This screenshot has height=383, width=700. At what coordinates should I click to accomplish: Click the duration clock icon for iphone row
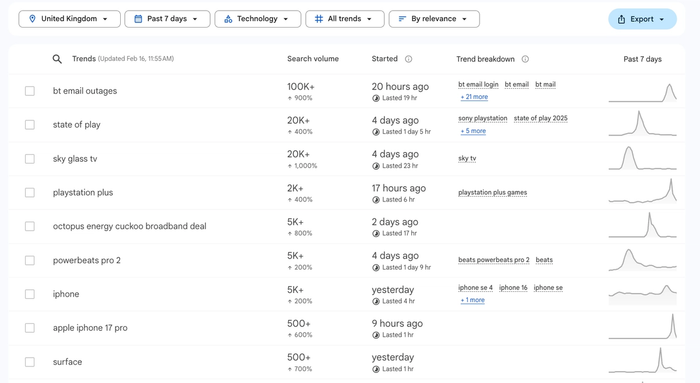[376, 301]
